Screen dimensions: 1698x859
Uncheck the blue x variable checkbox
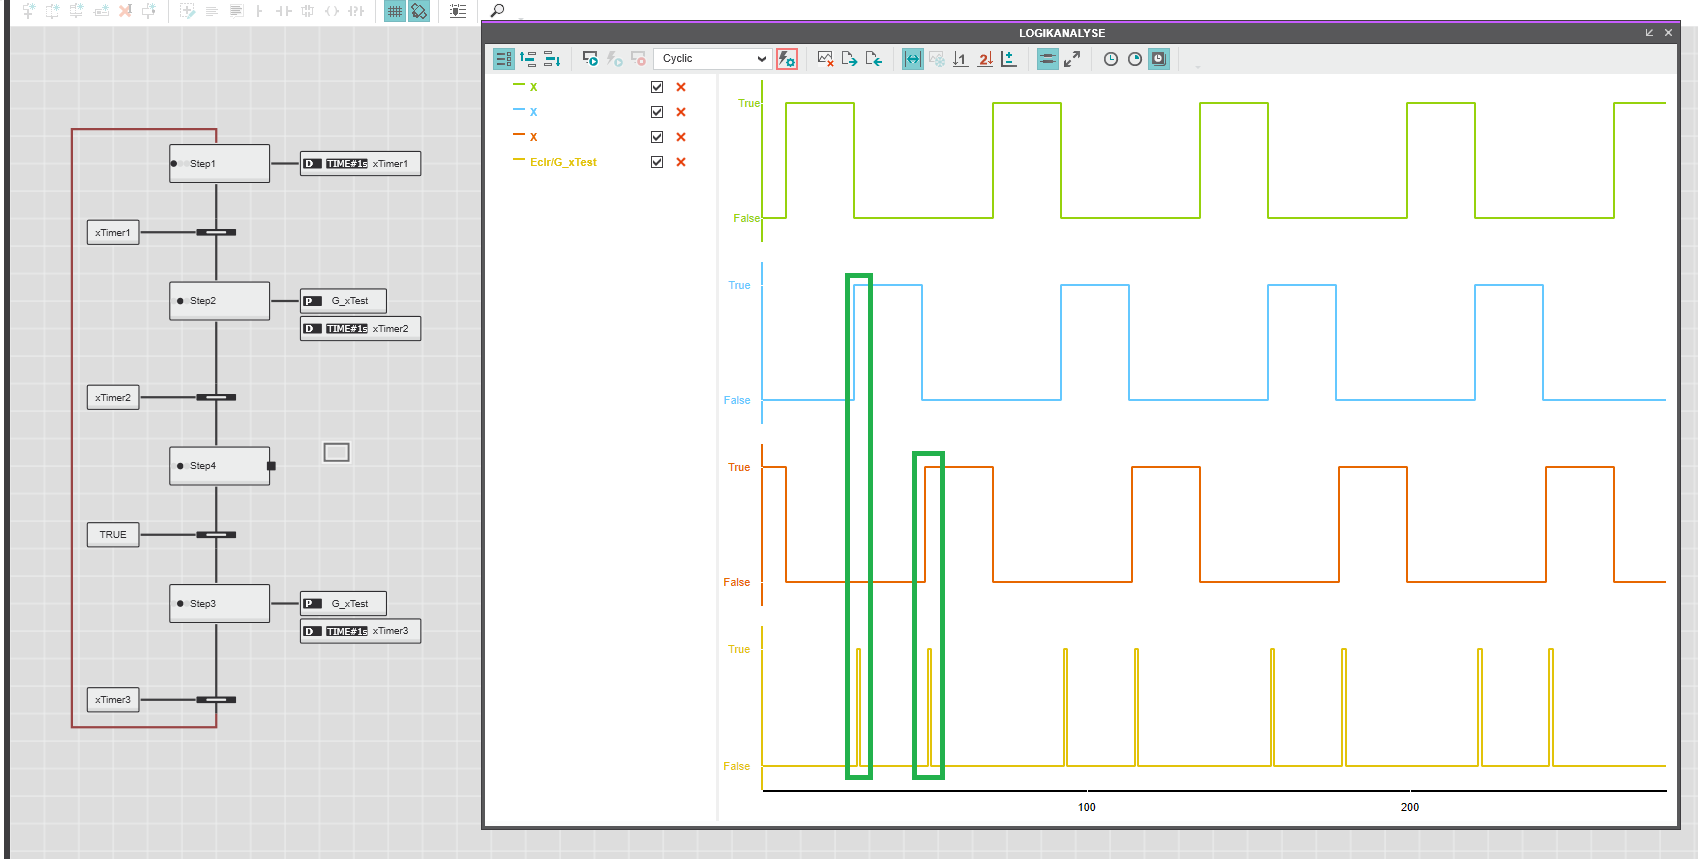(x=657, y=112)
